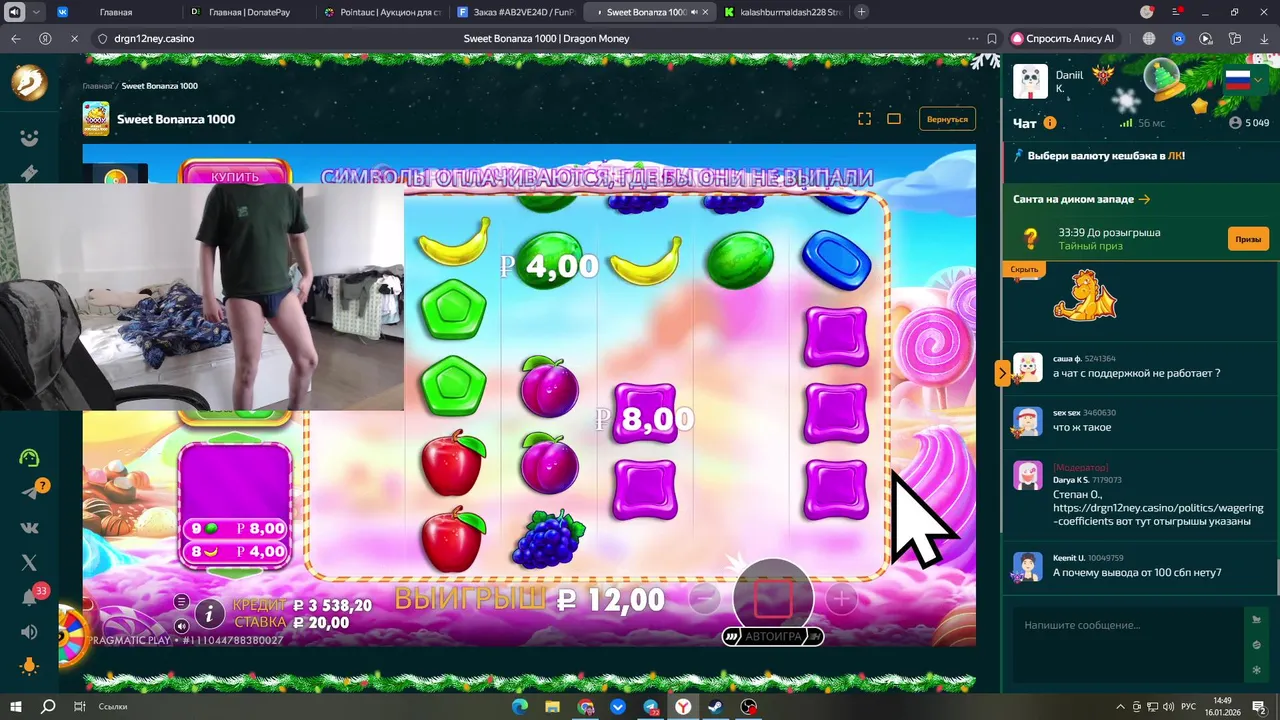Open the Telegram icon in left sidebar
This screenshot has width=1280, height=720.
pyautogui.click(x=30, y=492)
